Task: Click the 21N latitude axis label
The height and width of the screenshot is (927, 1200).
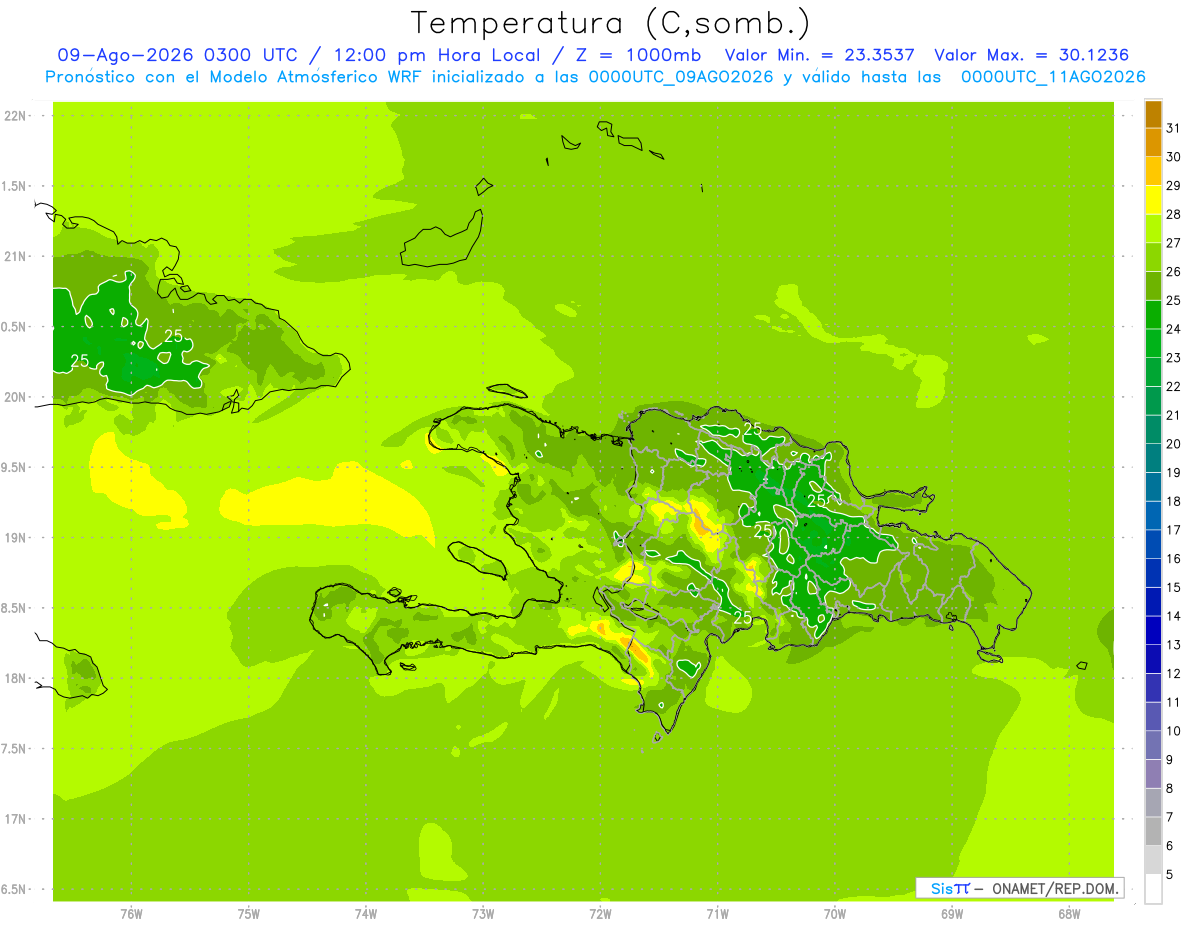Action: pos(16,257)
